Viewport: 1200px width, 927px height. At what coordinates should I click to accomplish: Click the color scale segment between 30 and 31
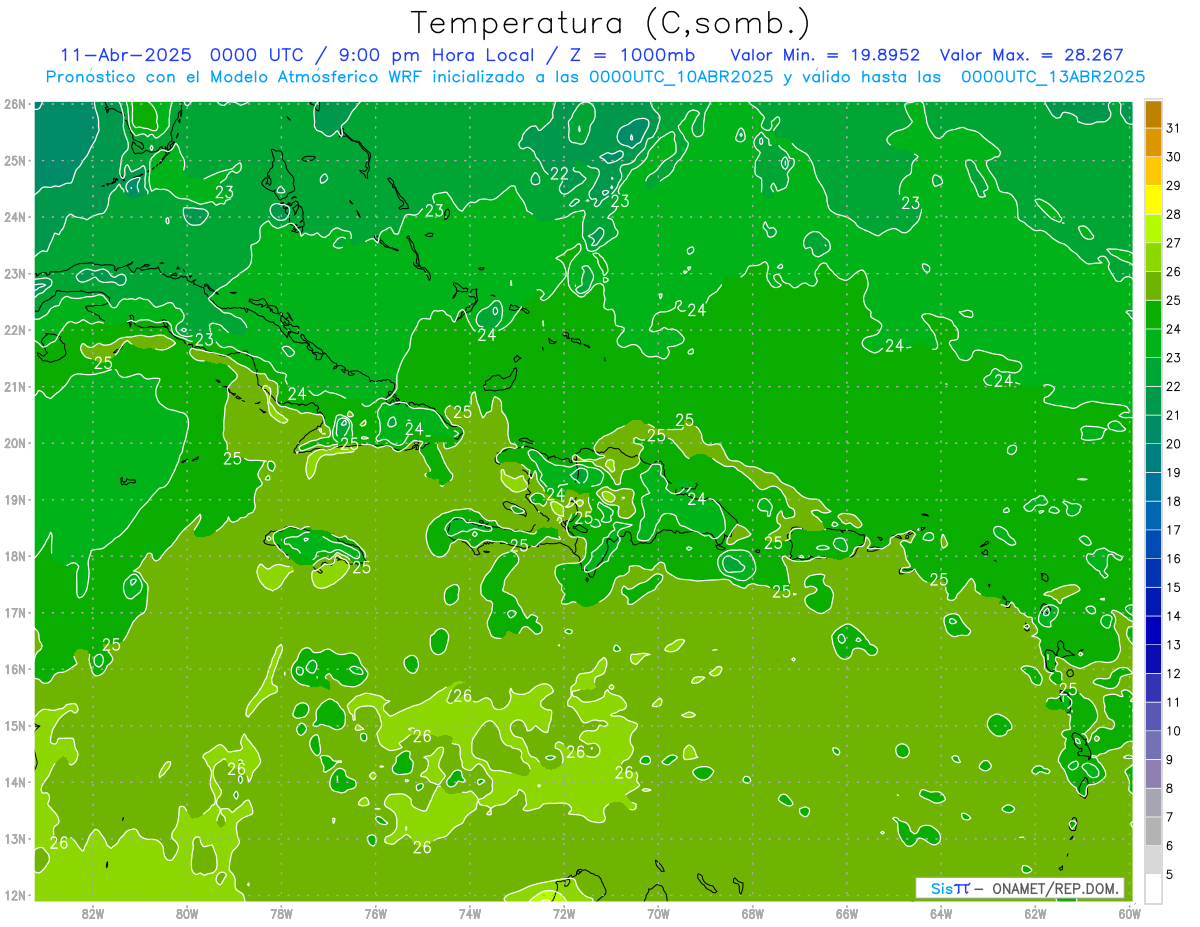tap(1153, 143)
